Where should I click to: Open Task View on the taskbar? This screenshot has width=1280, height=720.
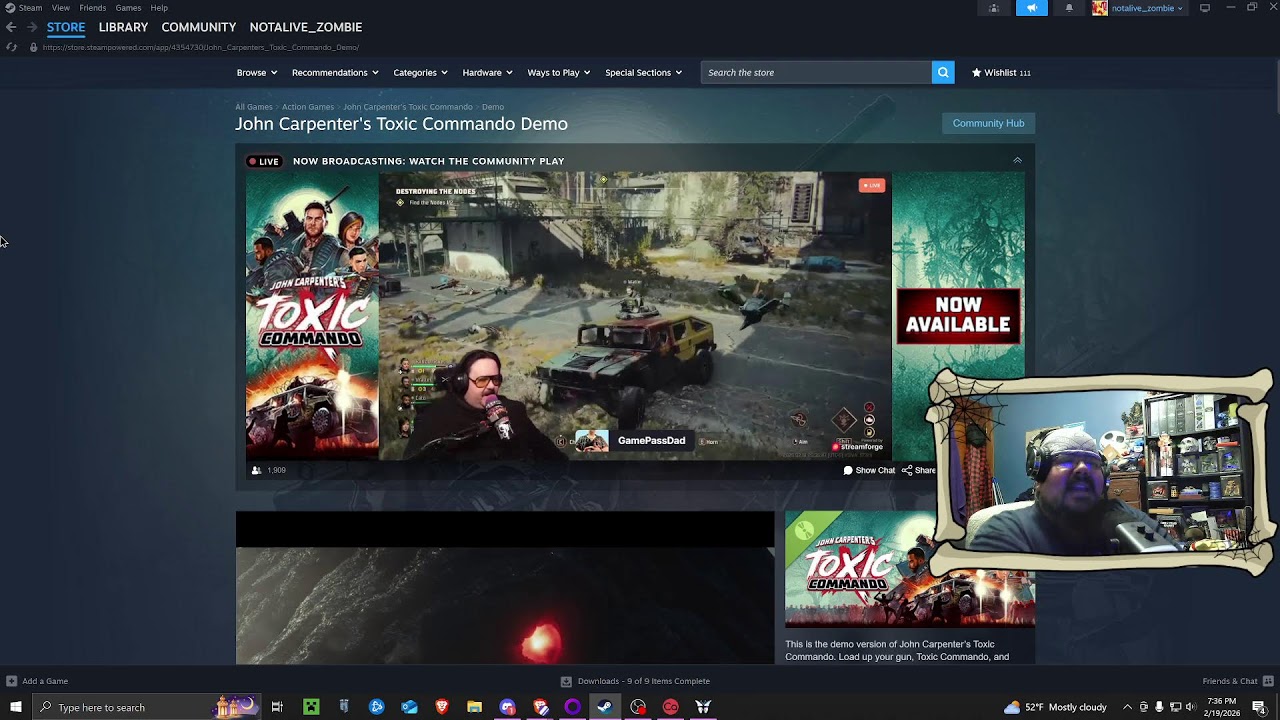[277, 707]
